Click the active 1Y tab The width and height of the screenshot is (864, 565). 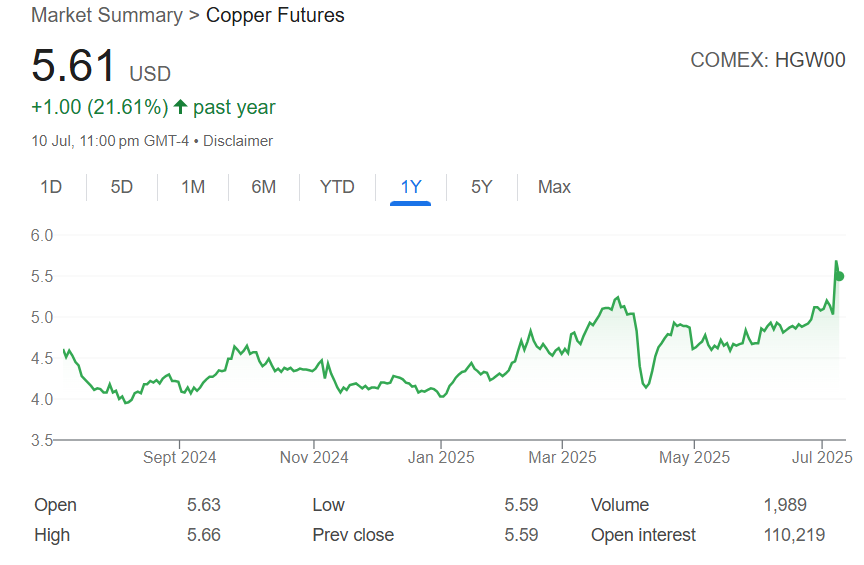click(x=410, y=187)
